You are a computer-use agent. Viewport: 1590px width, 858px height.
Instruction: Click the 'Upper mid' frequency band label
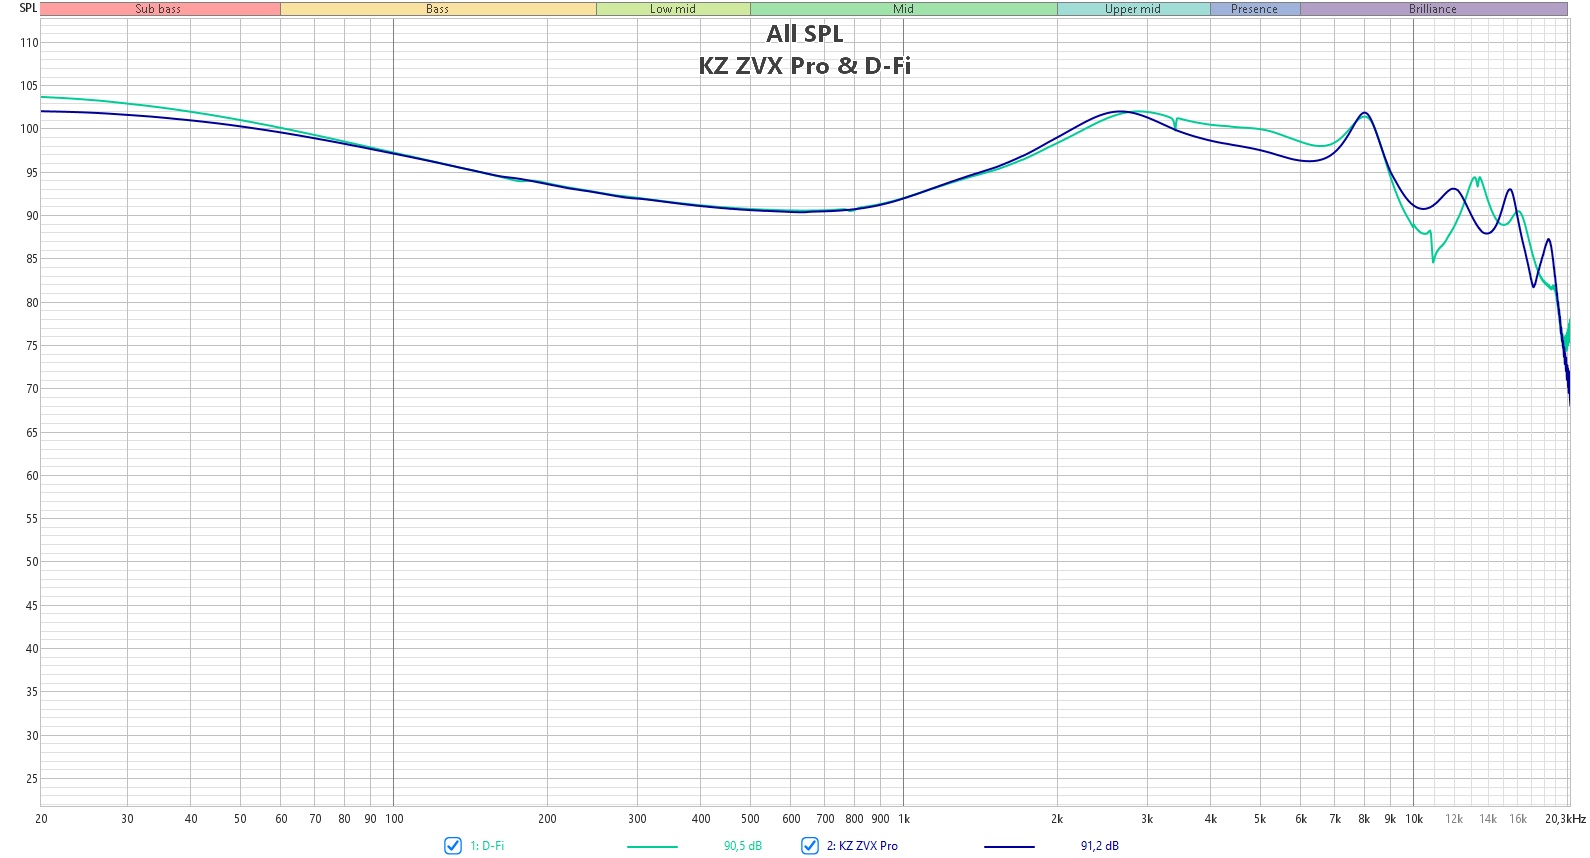1133,9
